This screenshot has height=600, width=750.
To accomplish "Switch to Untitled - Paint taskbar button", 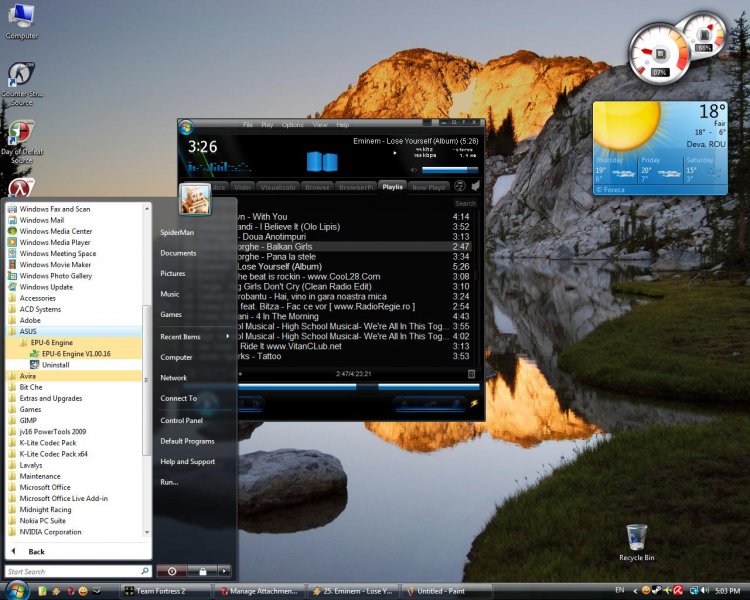I will [447, 591].
